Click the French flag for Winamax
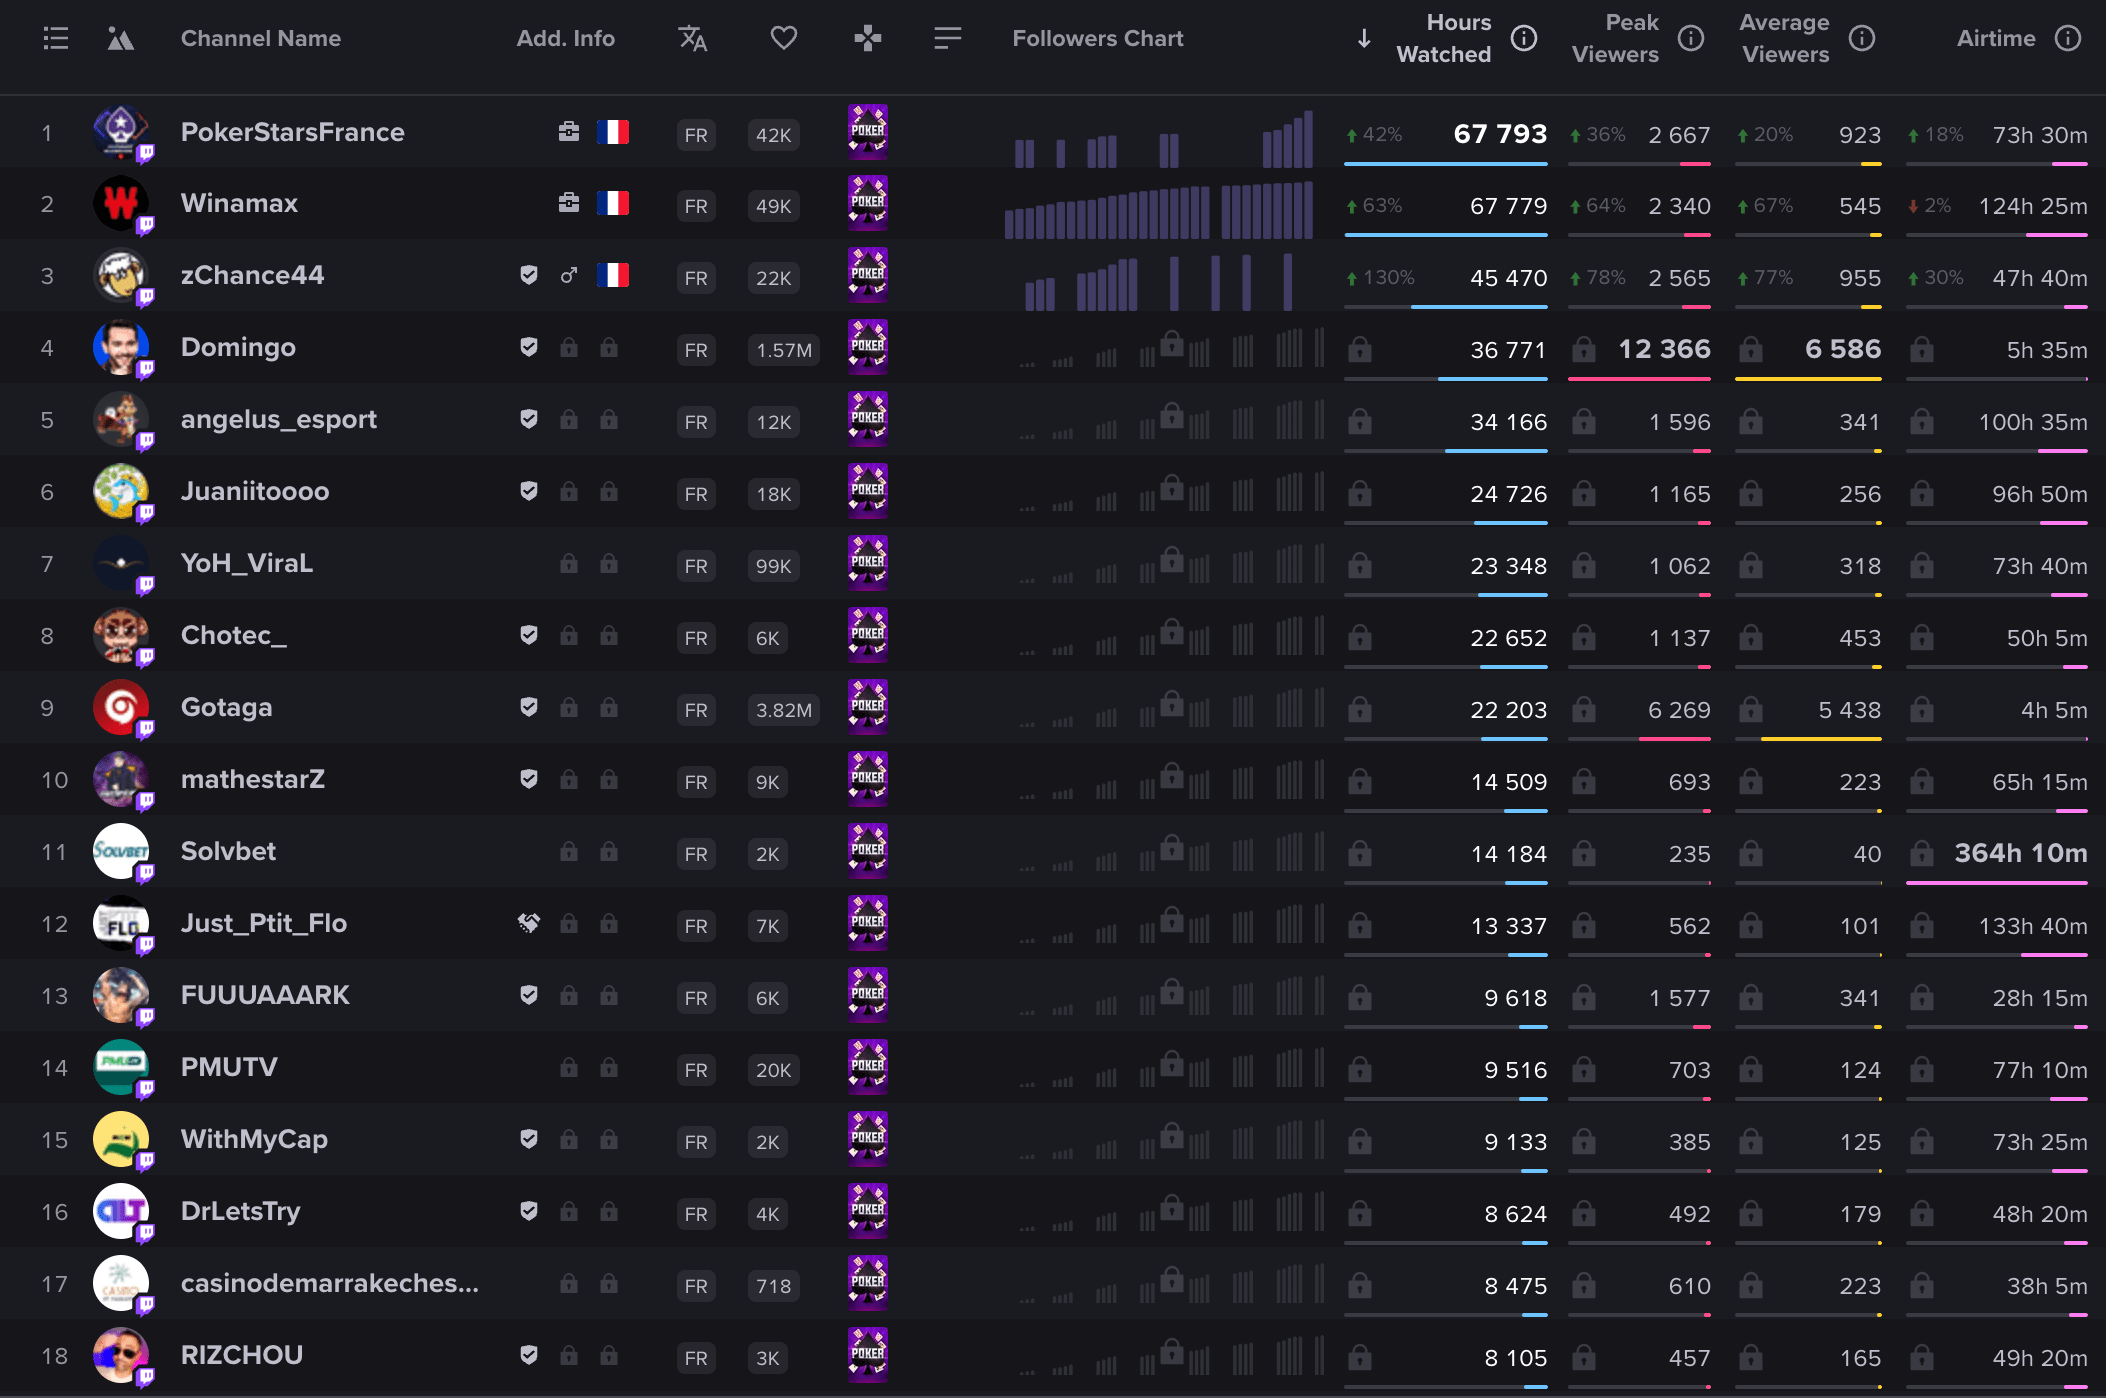Viewport: 2106px width, 1398px height. click(613, 204)
